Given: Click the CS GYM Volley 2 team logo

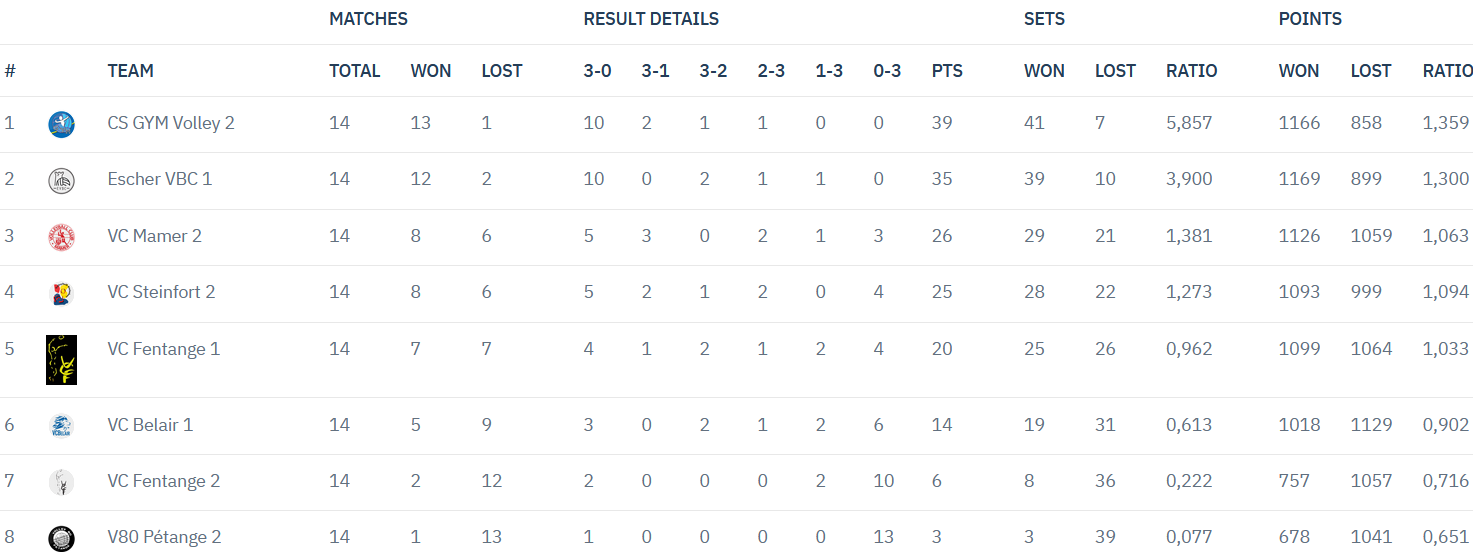Looking at the screenshot, I should click(61, 124).
